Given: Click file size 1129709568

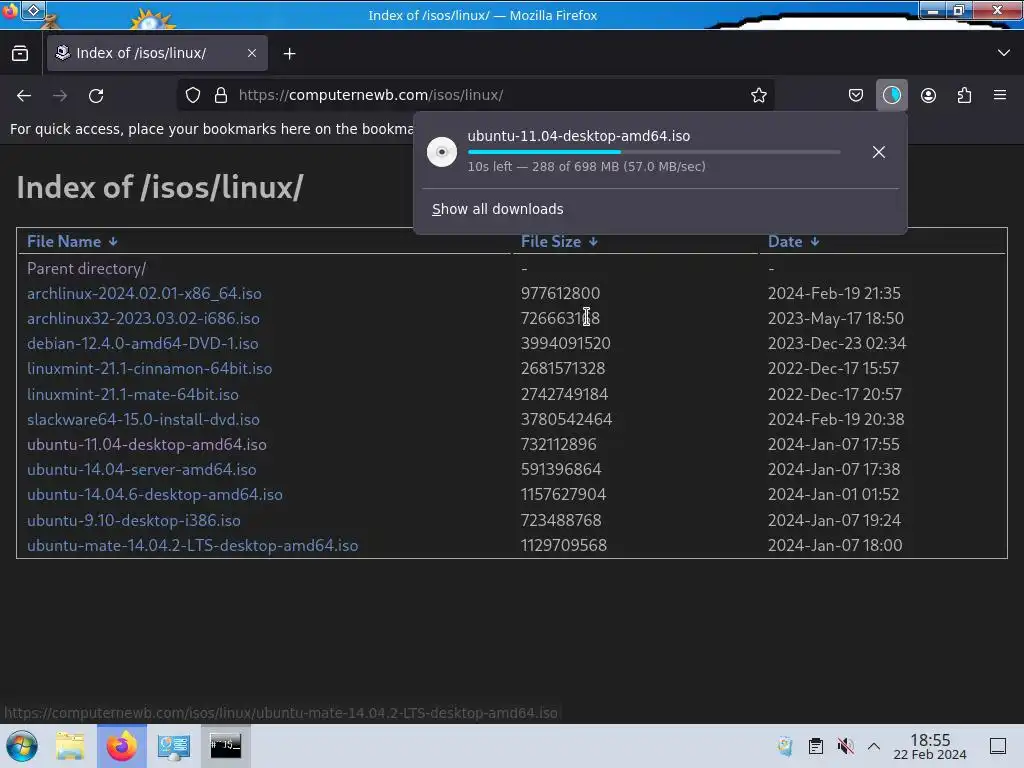Looking at the screenshot, I should pos(564,545).
